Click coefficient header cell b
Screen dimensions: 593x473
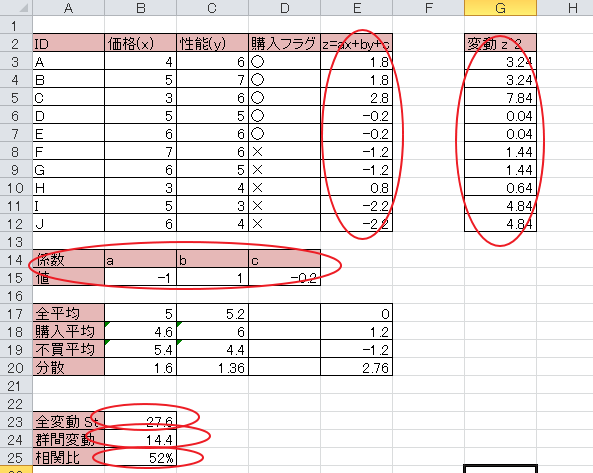(212, 259)
